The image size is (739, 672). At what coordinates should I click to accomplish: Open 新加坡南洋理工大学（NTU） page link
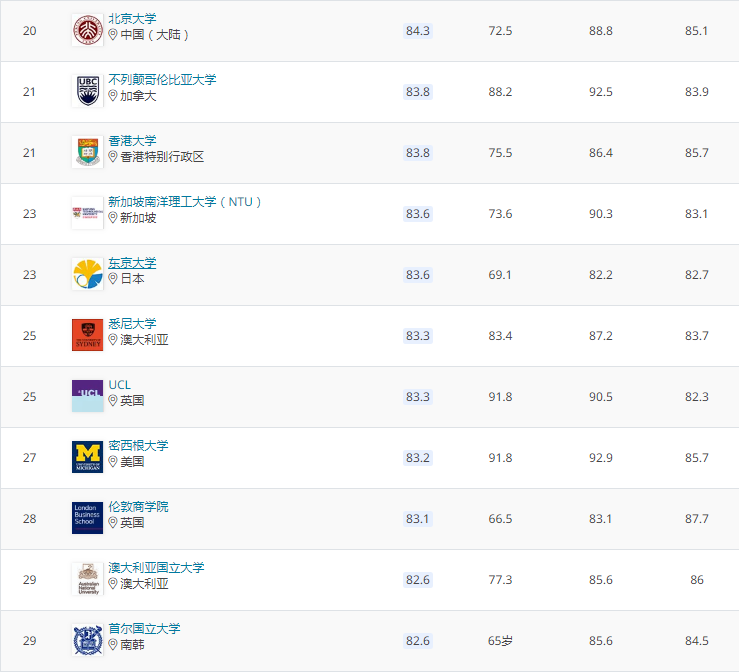point(185,201)
